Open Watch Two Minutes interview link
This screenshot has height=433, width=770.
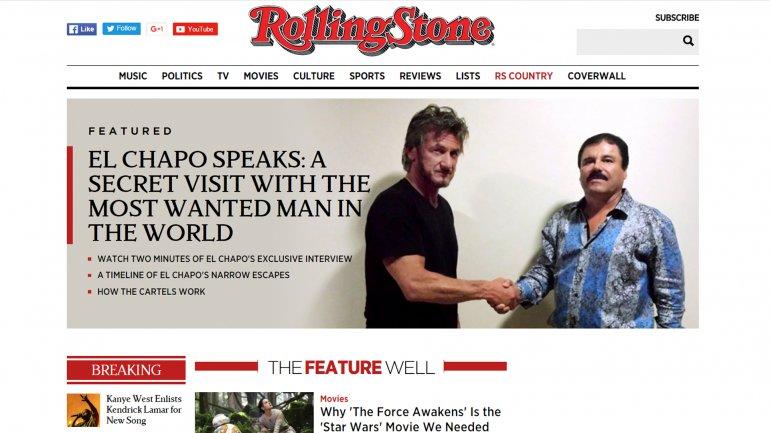[x=224, y=259]
